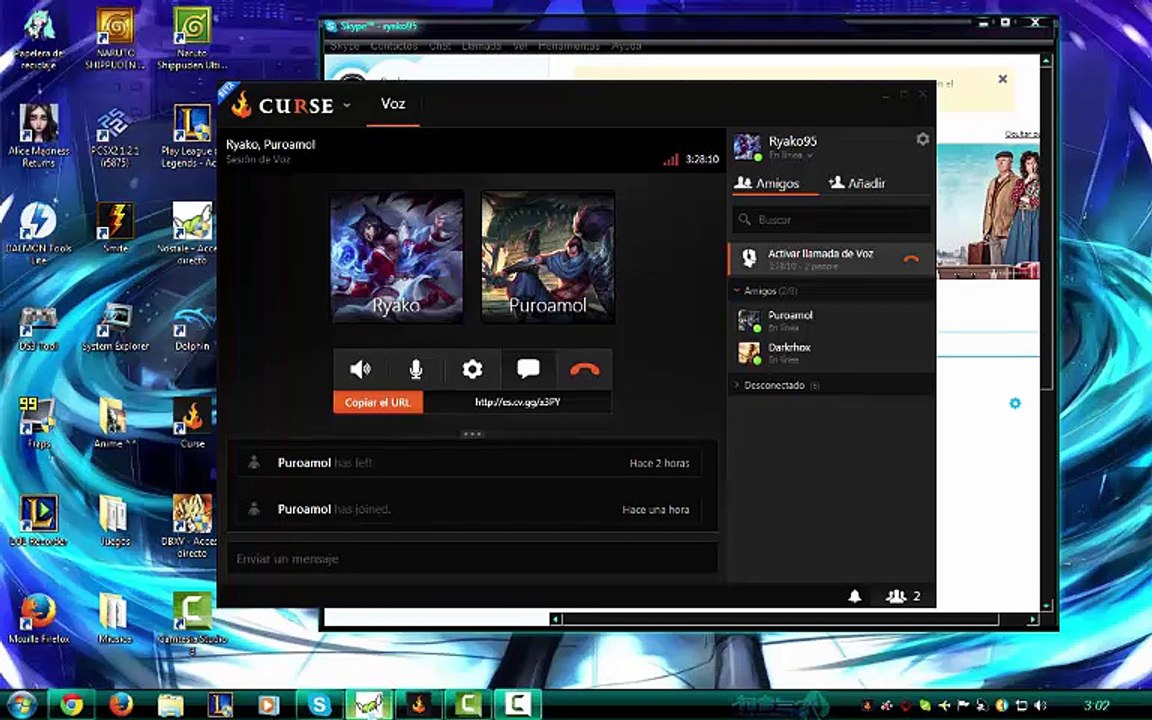Switch to the Voz tab
Image resolution: width=1152 pixels, height=720 pixels.
393,104
